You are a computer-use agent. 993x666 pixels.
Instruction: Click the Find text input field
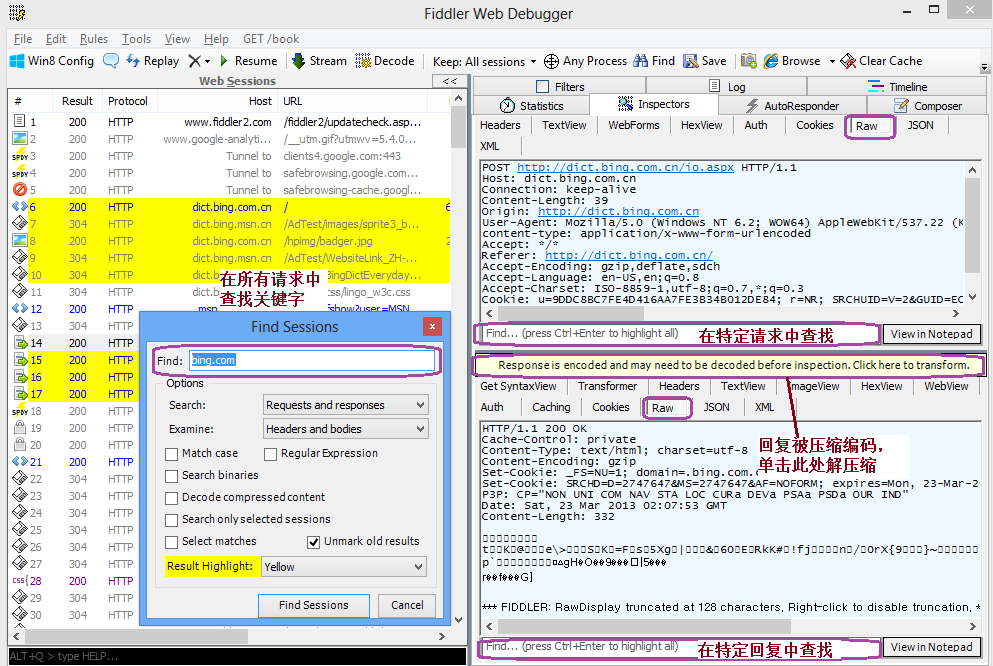(x=310, y=360)
